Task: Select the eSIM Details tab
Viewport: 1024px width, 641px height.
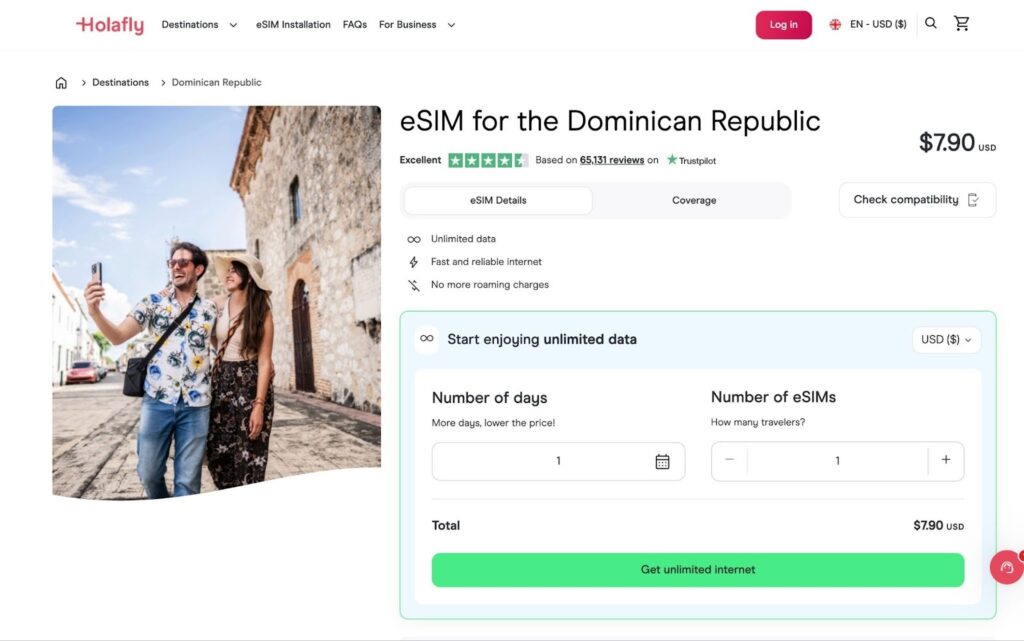Action: pyautogui.click(x=498, y=201)
